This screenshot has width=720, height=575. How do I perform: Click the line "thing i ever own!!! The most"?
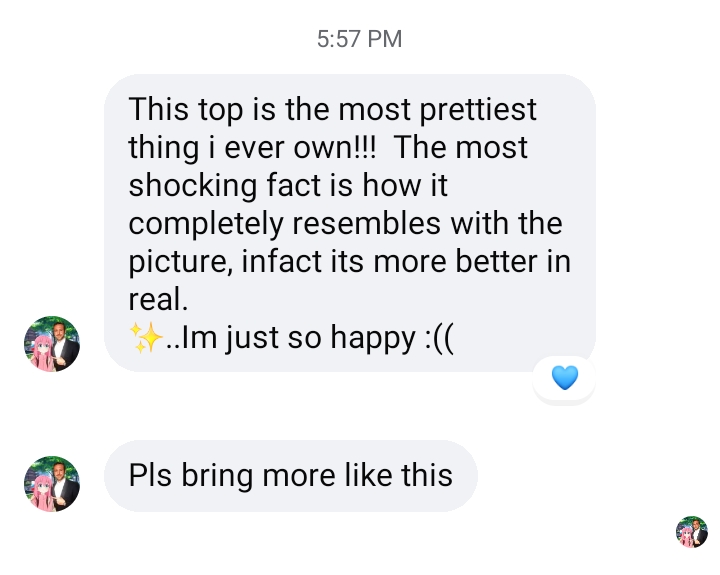pyautogui.click(x=328, y=147)
